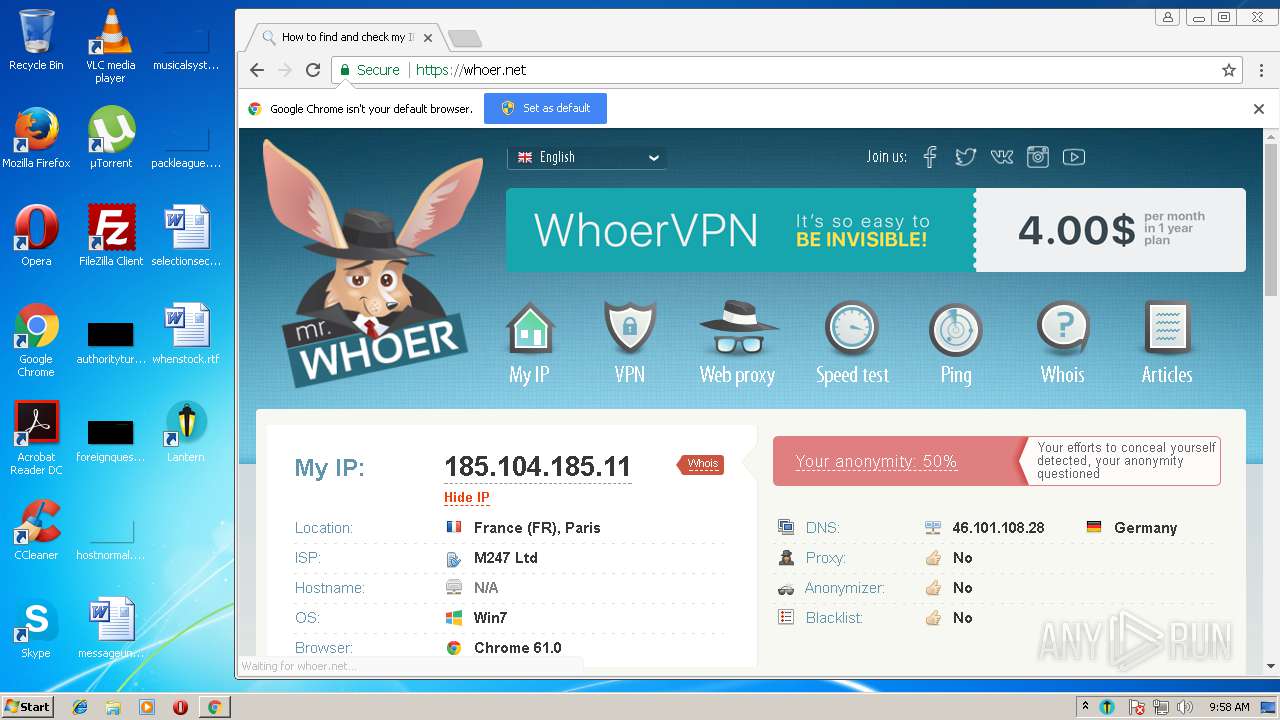Launch Acrobat Reader DC shortcut
Screen dimensions: 1280x720
(36, 438)
